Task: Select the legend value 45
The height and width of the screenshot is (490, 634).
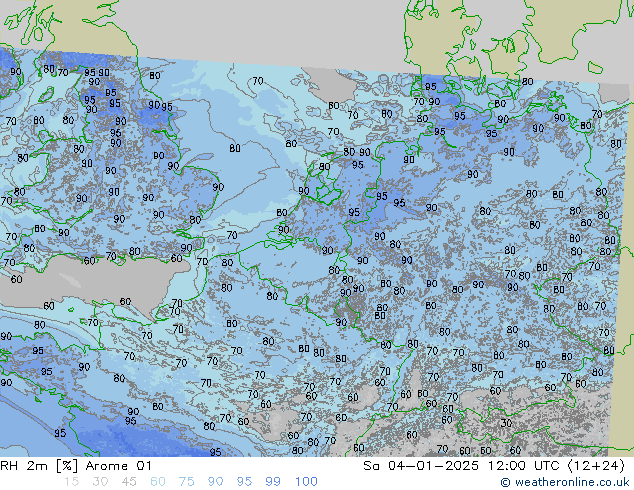Action: click(129, 482)
